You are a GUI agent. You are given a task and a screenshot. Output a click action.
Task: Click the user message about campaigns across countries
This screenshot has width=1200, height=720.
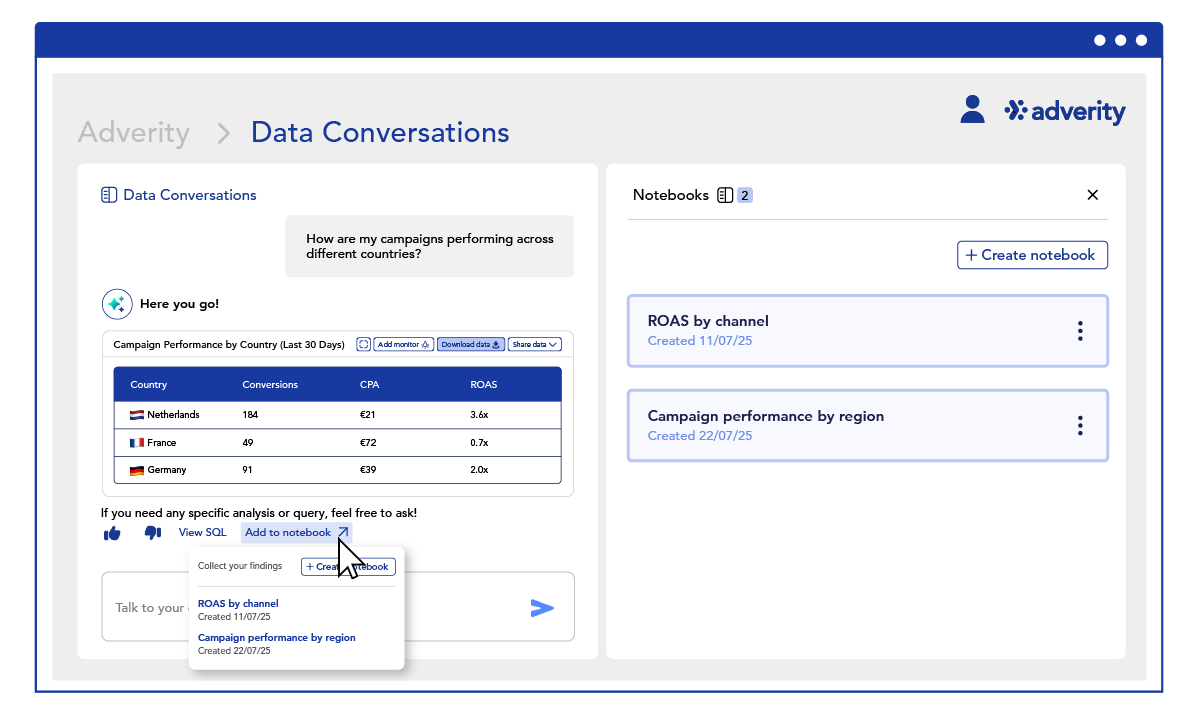pos(430,246)
